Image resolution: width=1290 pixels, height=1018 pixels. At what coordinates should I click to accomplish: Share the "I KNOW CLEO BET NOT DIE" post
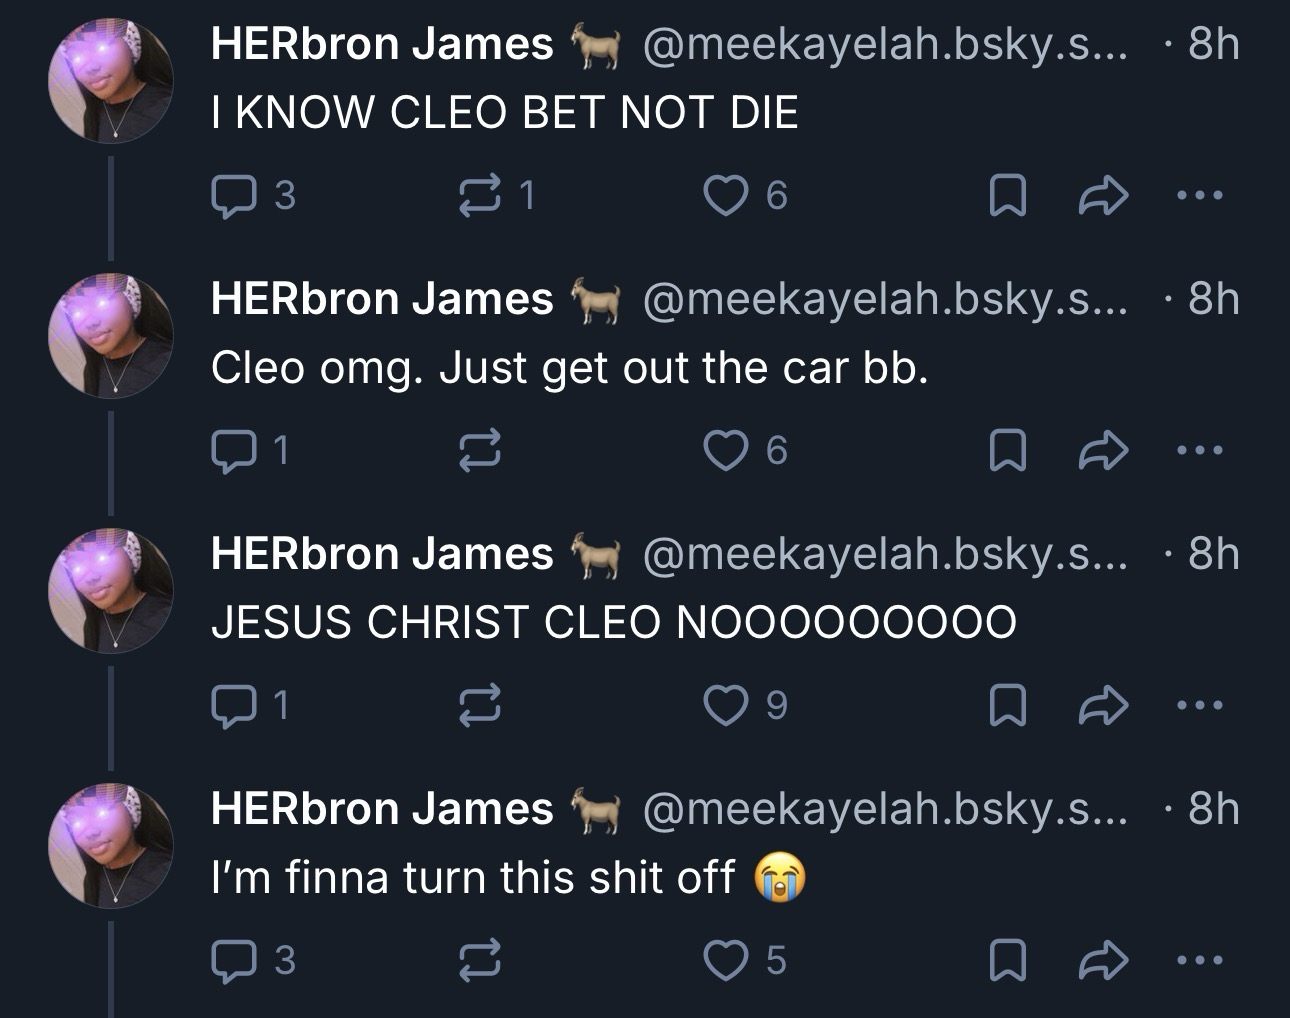point(1103,196)
